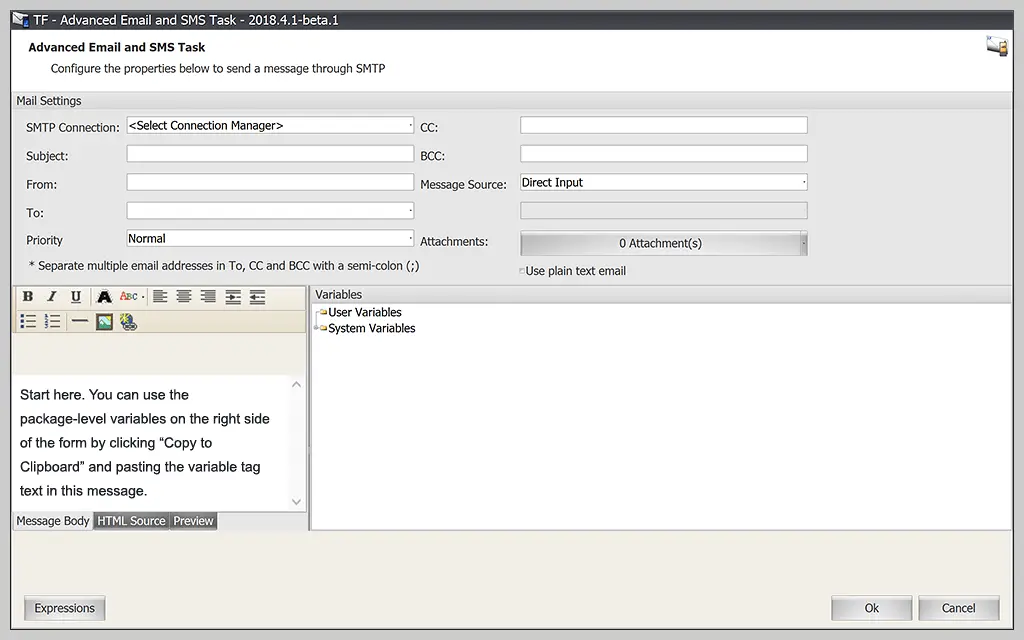Insert a hyperlink
Image resolution: width=1024 pixels, height=640 pixels.
[x=128, y=321]
